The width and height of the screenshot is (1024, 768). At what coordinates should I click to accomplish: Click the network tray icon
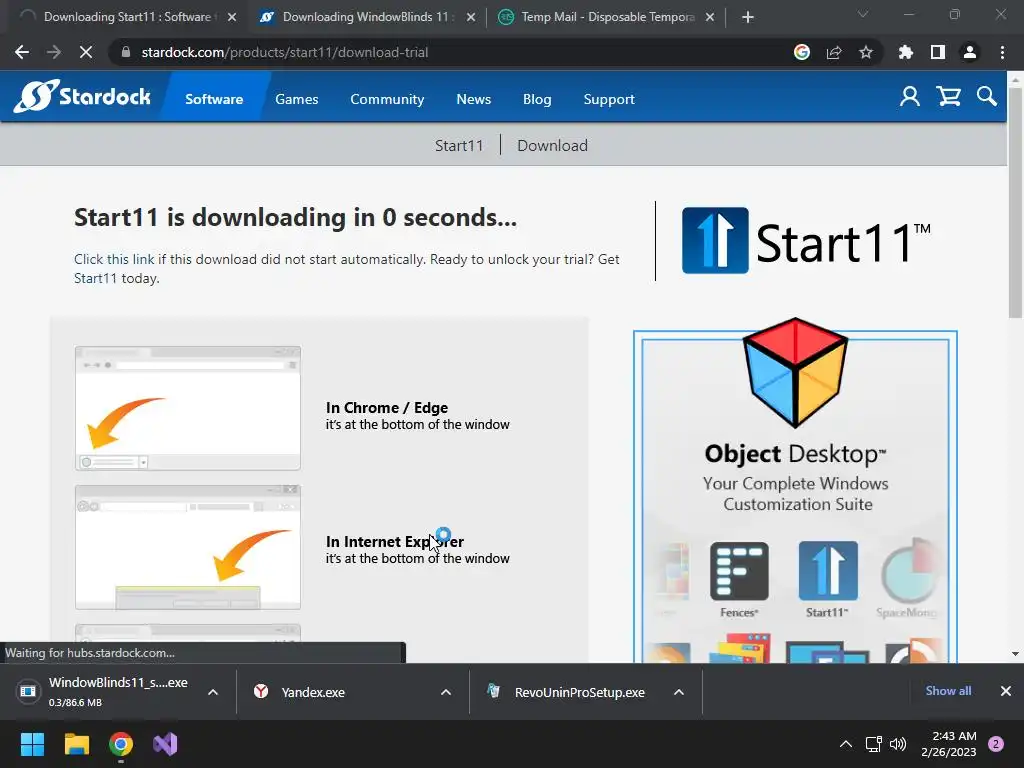[x=873, y=744]
